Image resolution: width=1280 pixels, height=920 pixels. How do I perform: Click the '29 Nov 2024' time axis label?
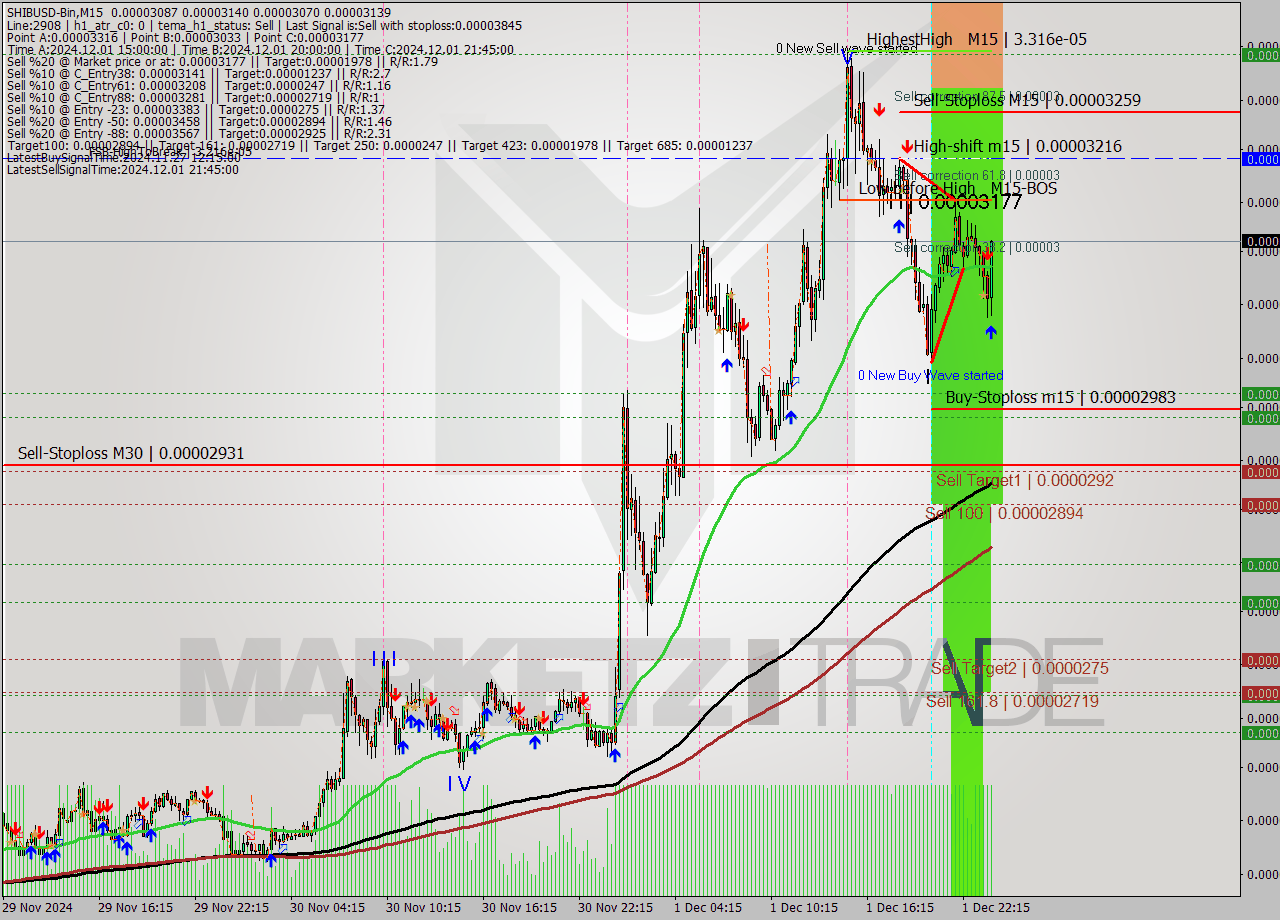point(37,908)
